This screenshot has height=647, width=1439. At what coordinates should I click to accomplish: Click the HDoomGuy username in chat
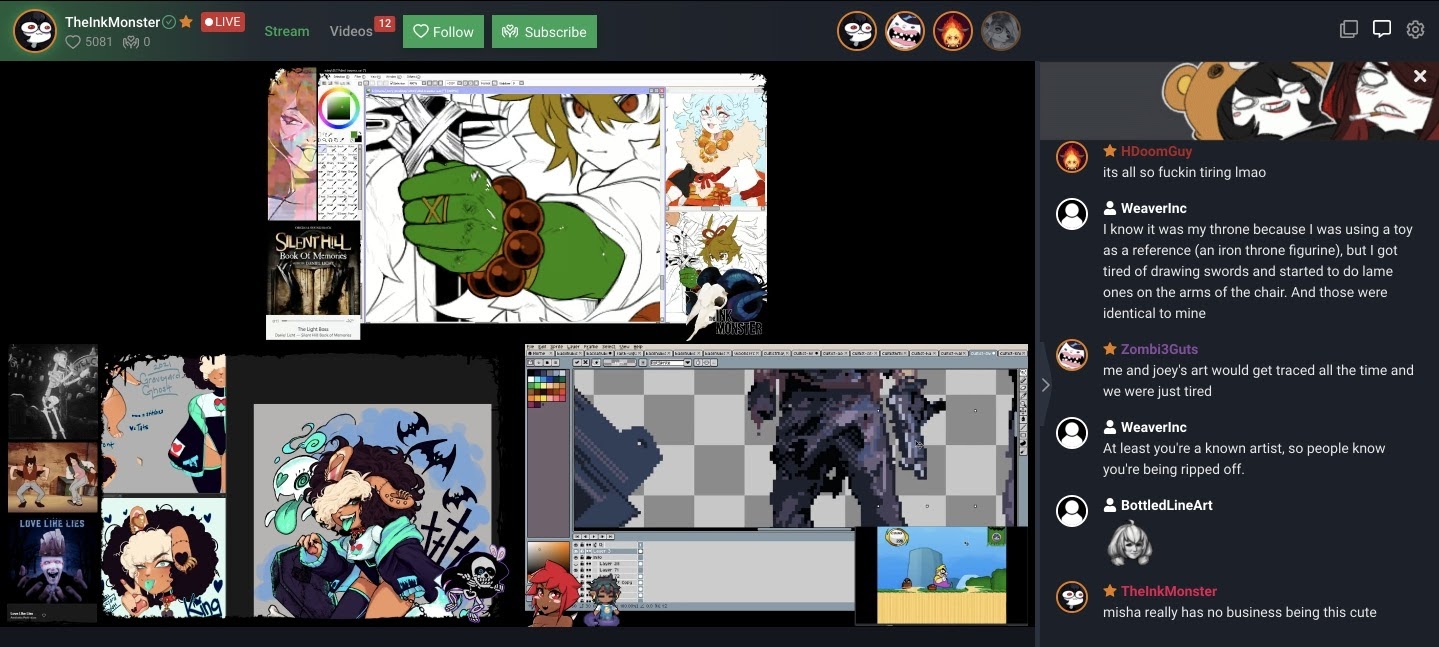click(x=1156, y=151)
